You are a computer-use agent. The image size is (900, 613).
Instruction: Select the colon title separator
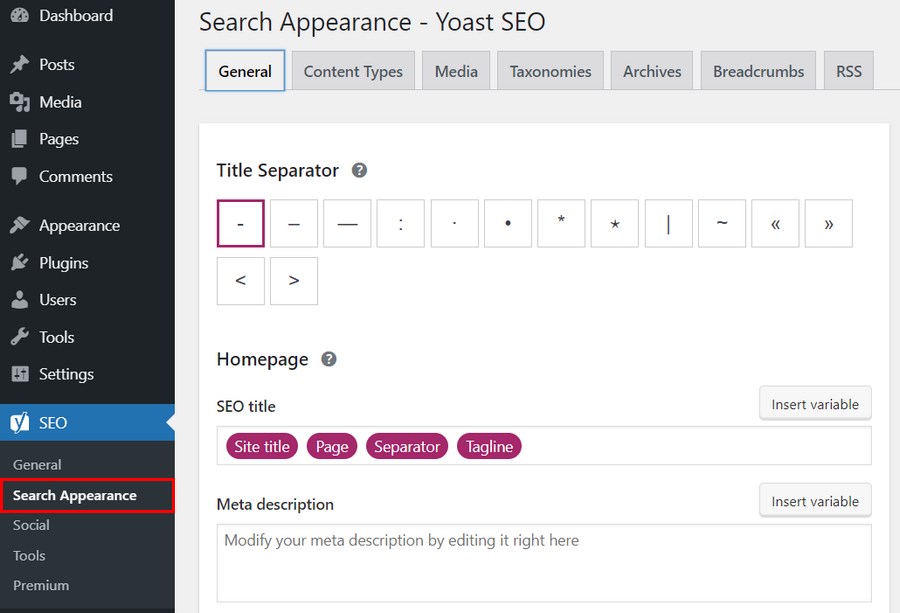tap(401, 223)
